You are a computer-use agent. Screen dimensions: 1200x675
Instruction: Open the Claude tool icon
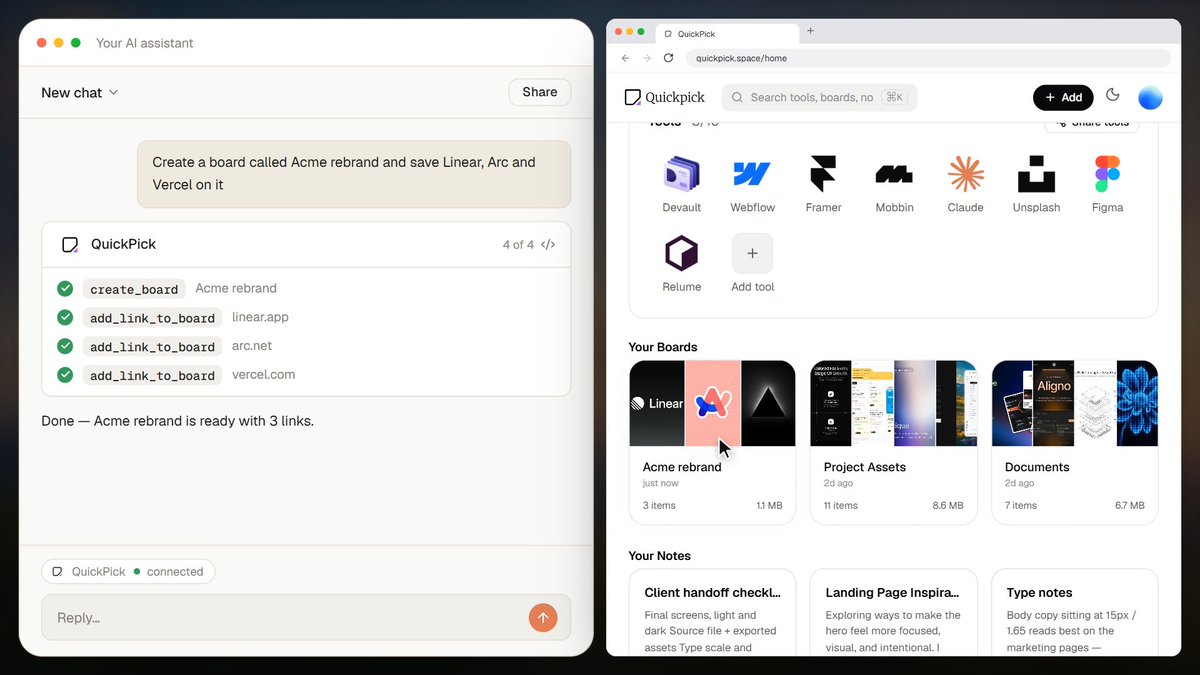[965, 174]
